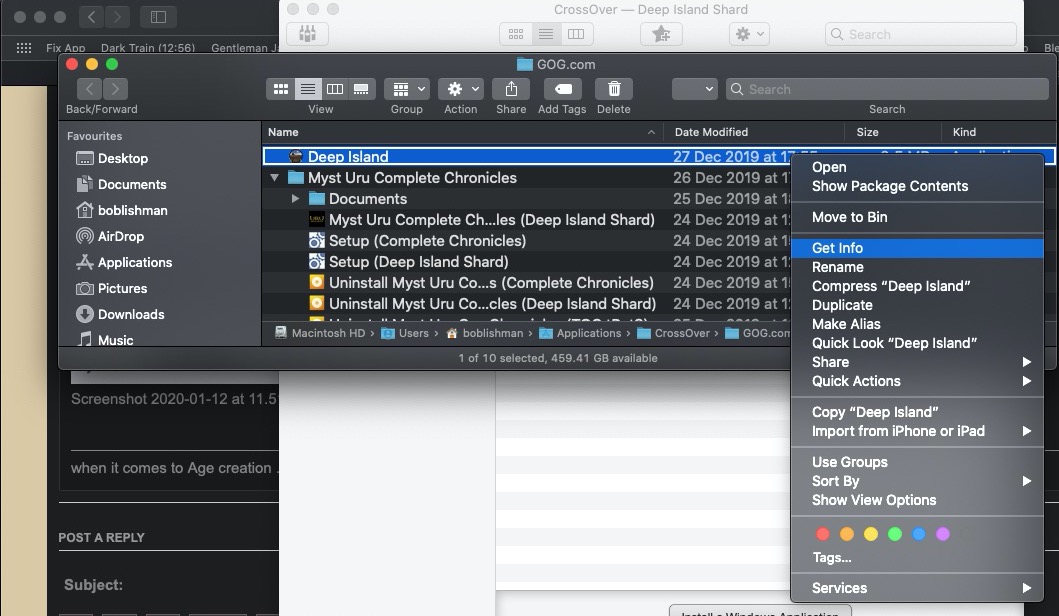Sort by Name column header
The height and width of the screenshot is (616, 1059).
463,132
